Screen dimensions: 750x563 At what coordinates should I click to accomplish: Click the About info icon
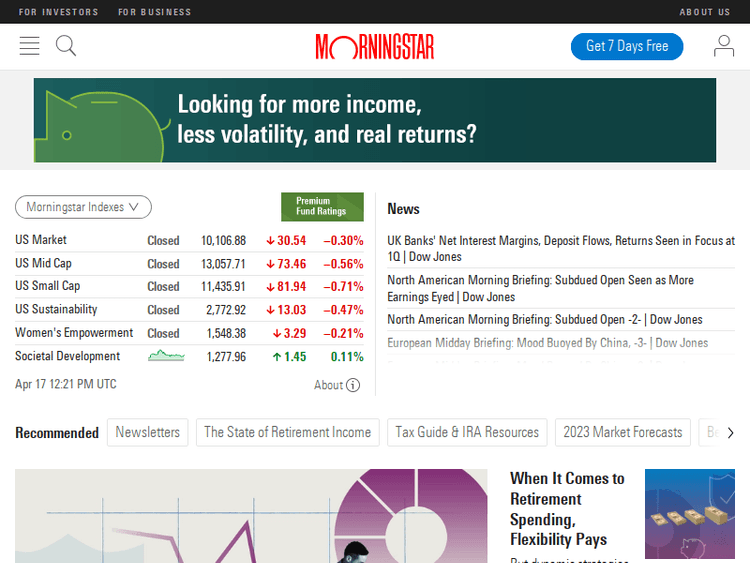point(353,385)
